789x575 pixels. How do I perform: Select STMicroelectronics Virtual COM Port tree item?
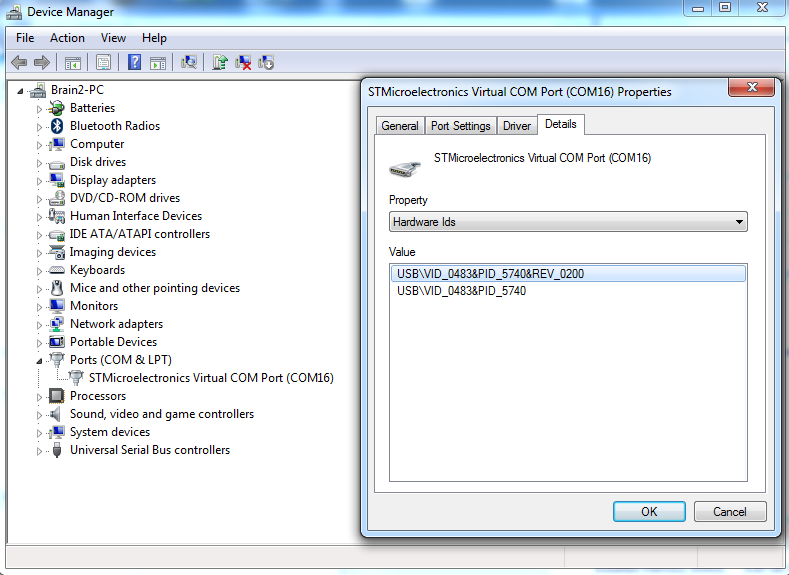pos(211,378)
